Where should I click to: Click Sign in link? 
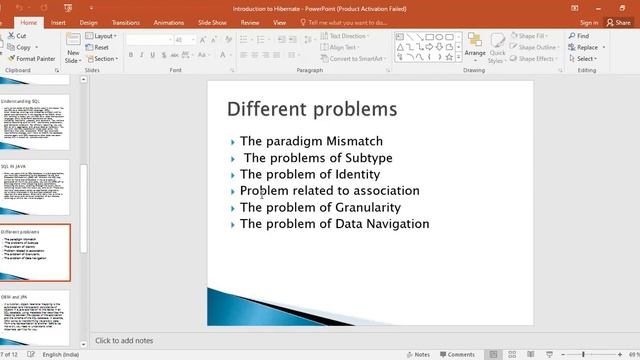589,23
